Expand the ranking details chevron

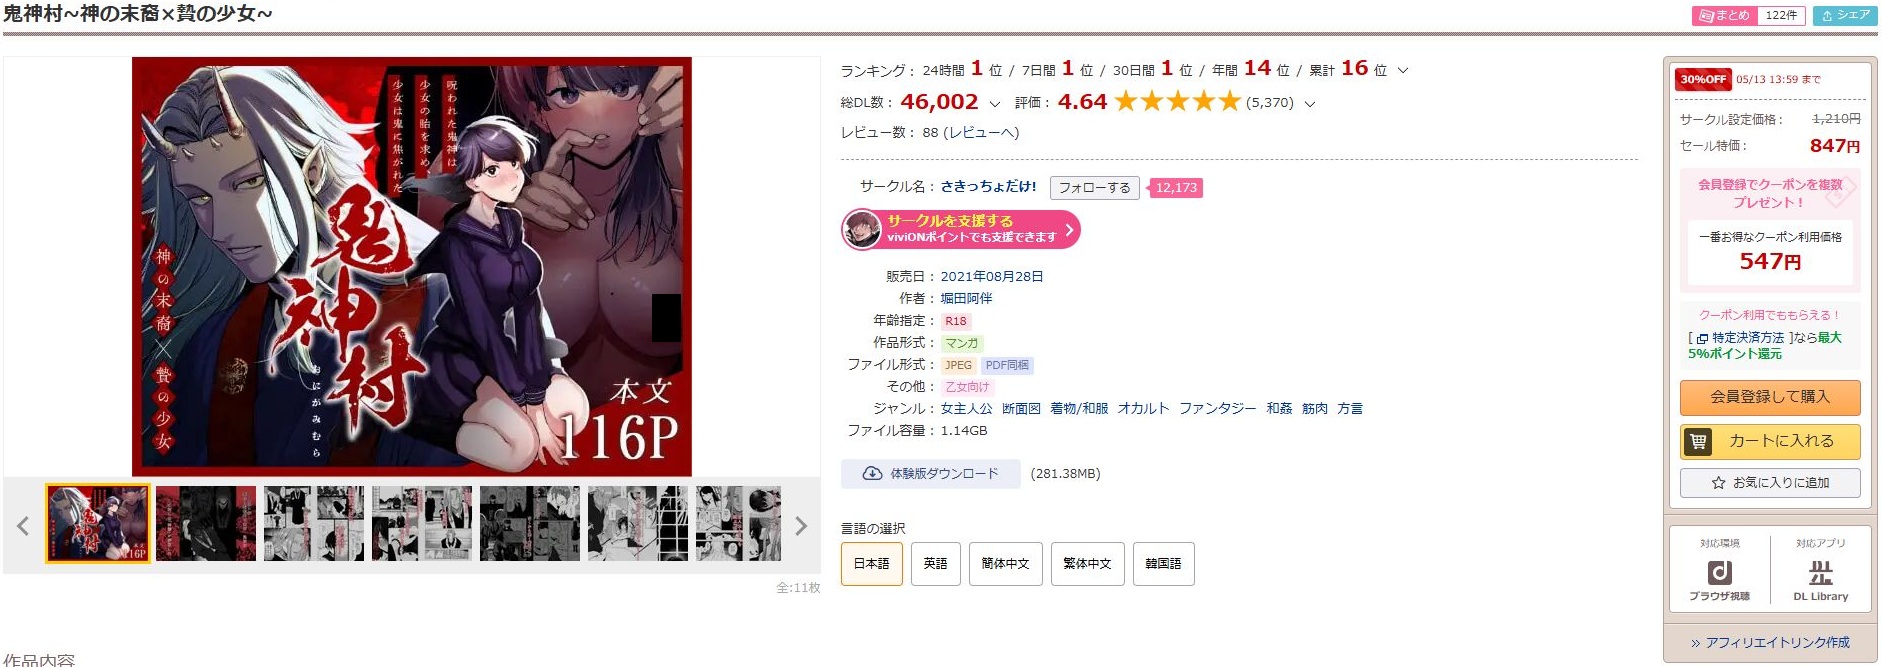(x=1402, y=71)
